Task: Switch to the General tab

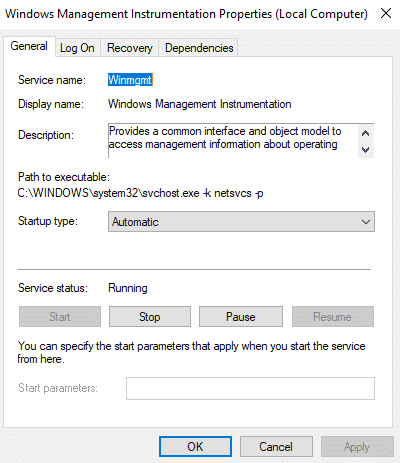Action: pos(29,46)
